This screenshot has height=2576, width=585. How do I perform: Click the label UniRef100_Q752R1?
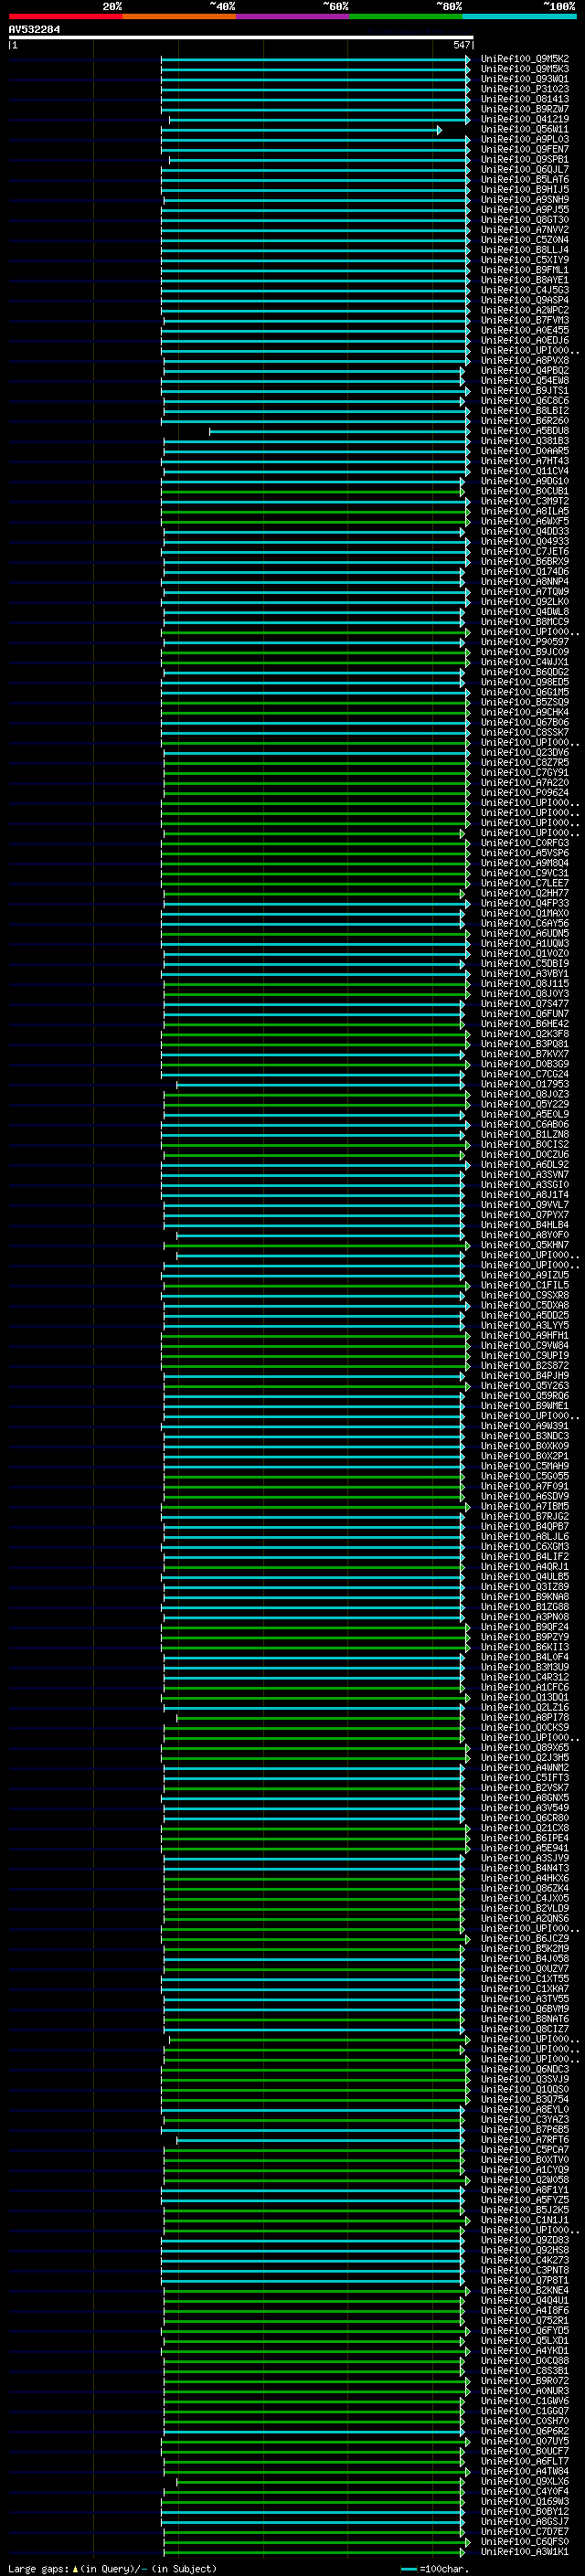tap(525, 2320)
